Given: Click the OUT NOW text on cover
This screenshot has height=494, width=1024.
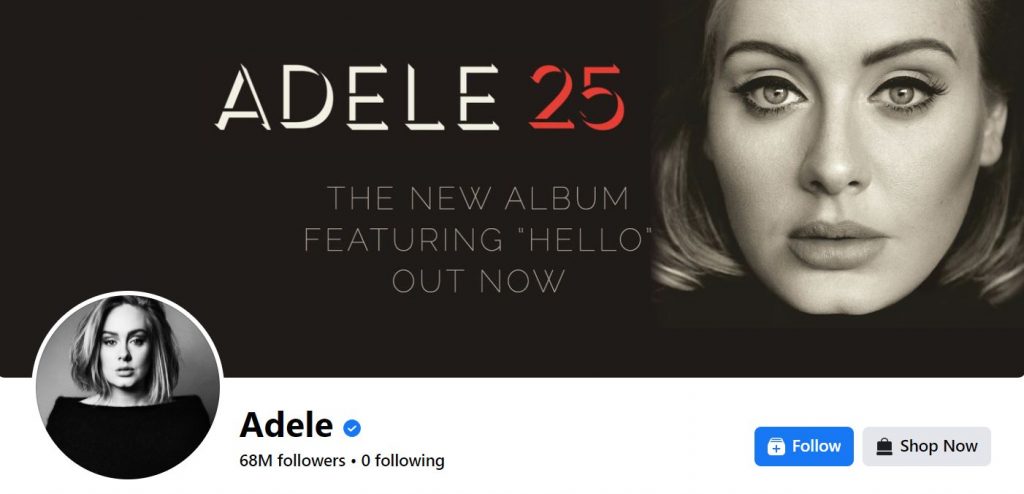Looking at the screenshot, I should click(x=479, y=281).
